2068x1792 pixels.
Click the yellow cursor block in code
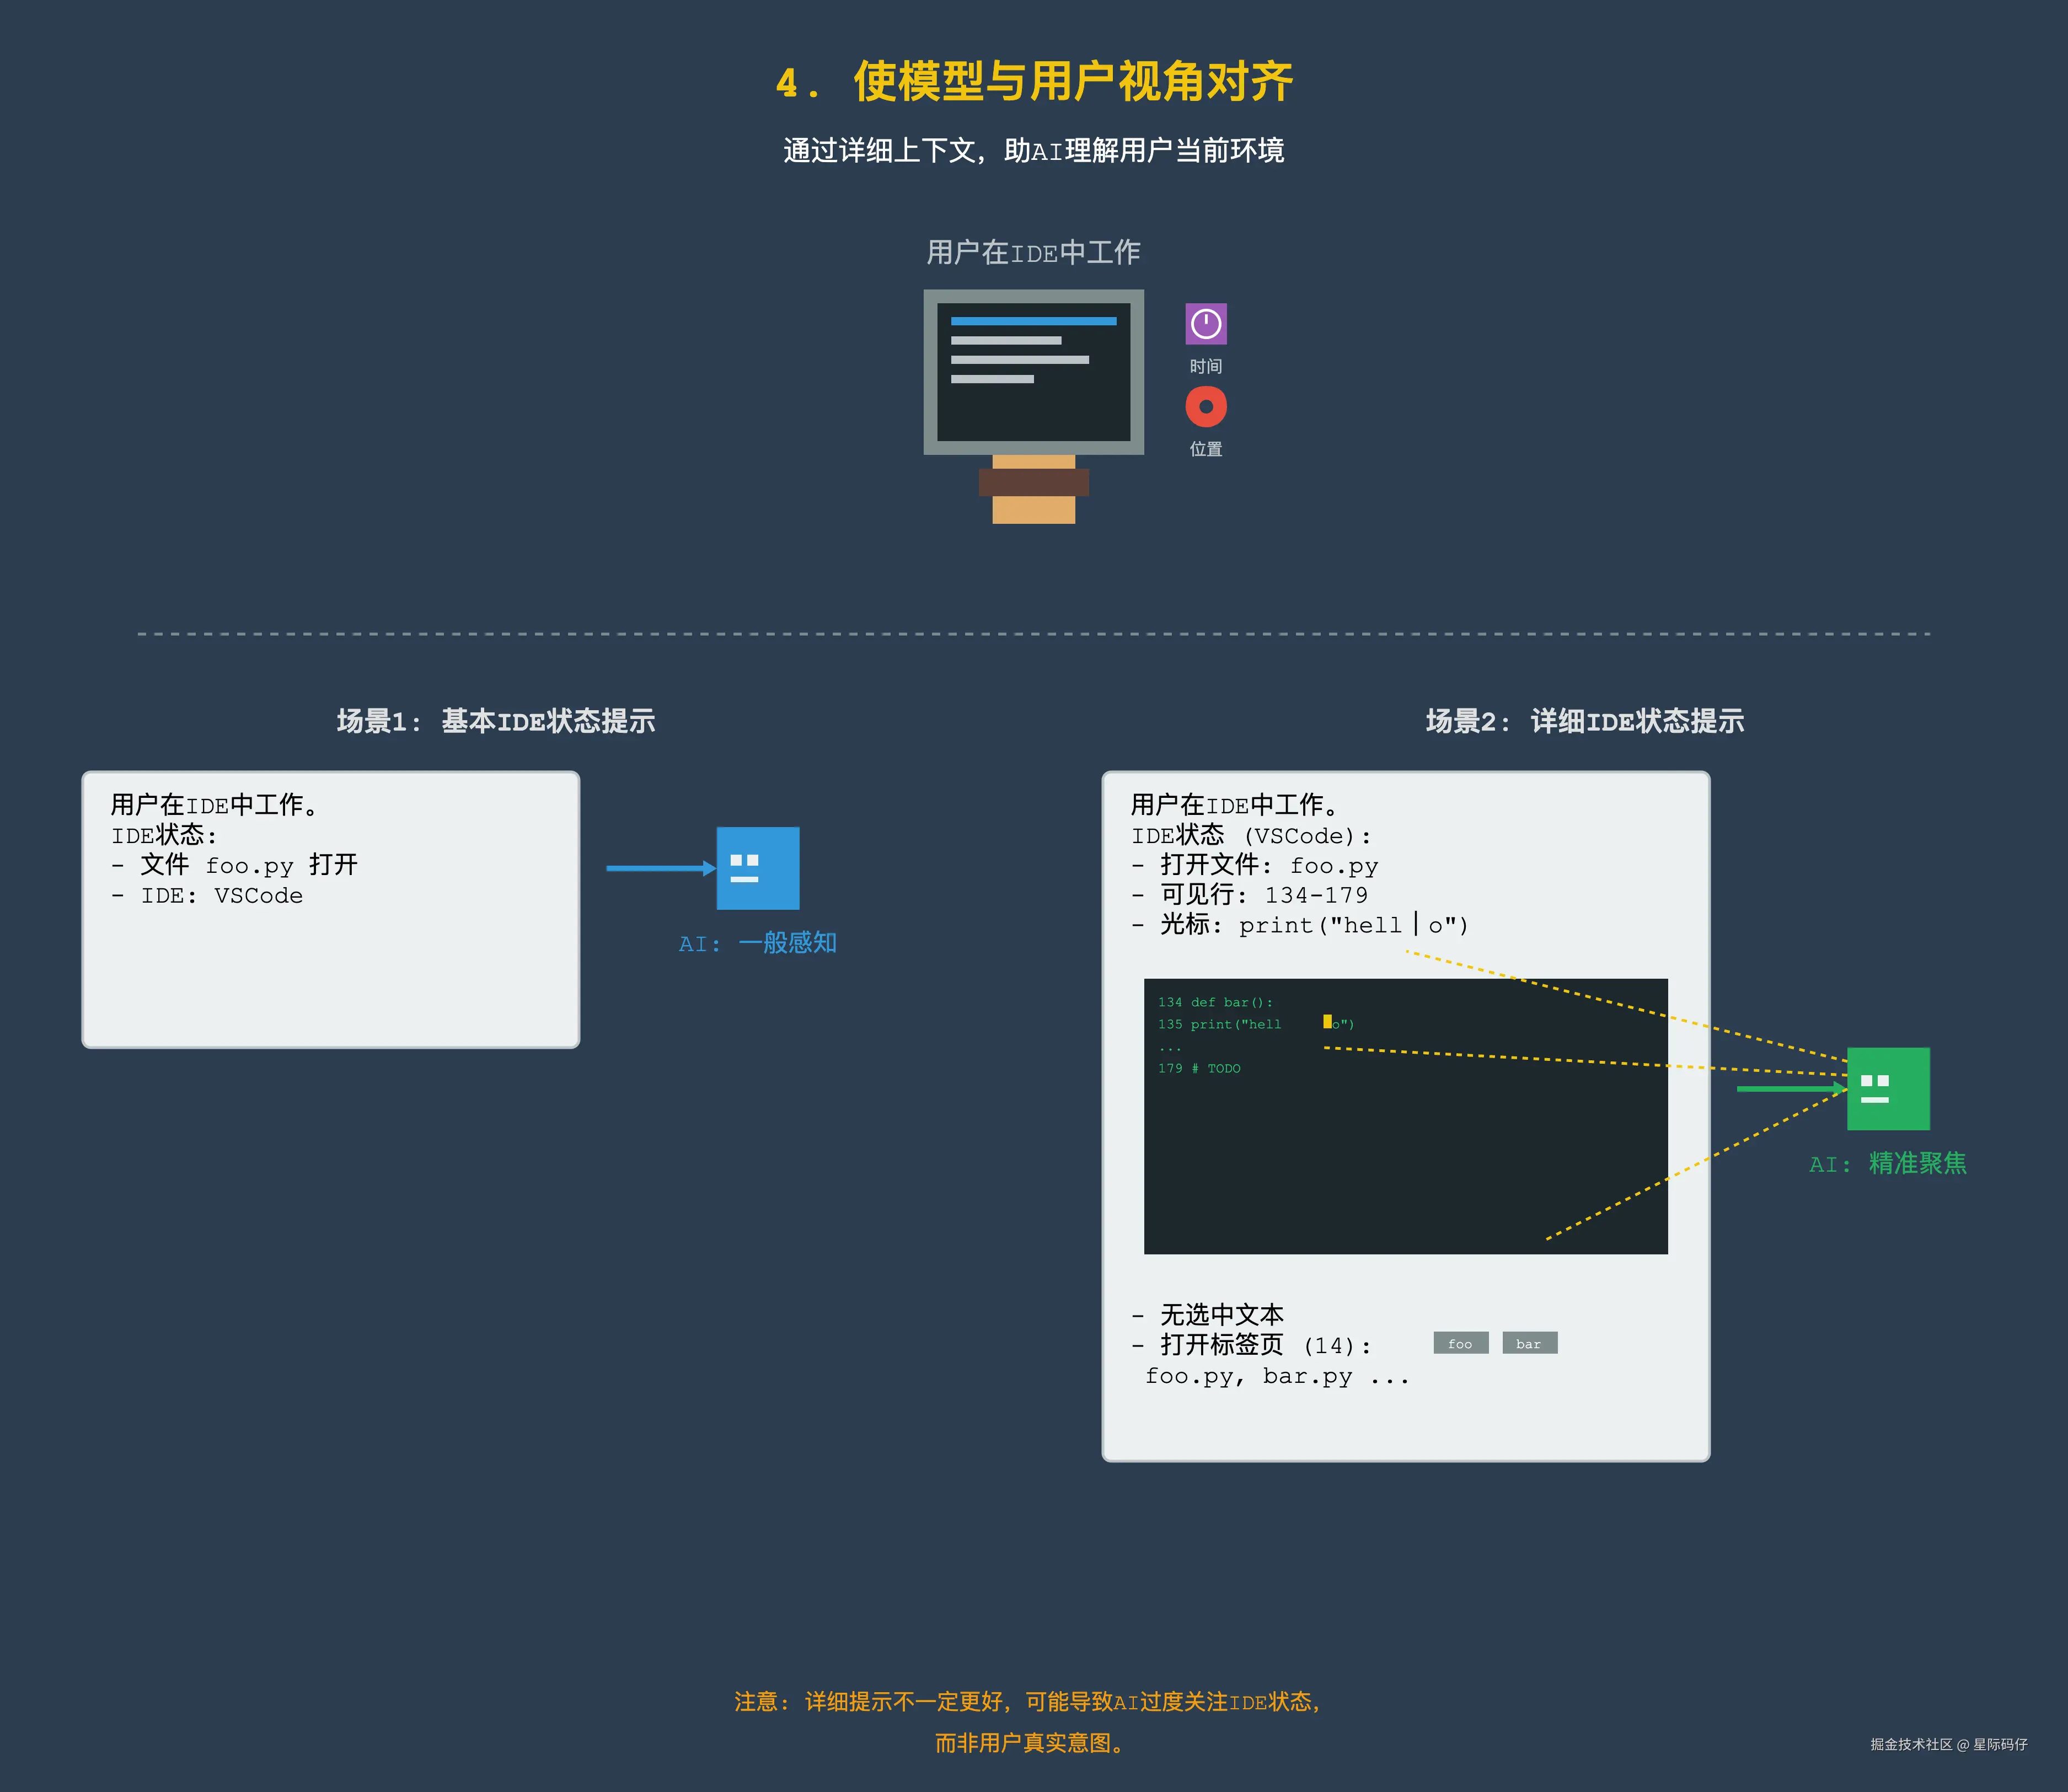tap(1327, 1021)
